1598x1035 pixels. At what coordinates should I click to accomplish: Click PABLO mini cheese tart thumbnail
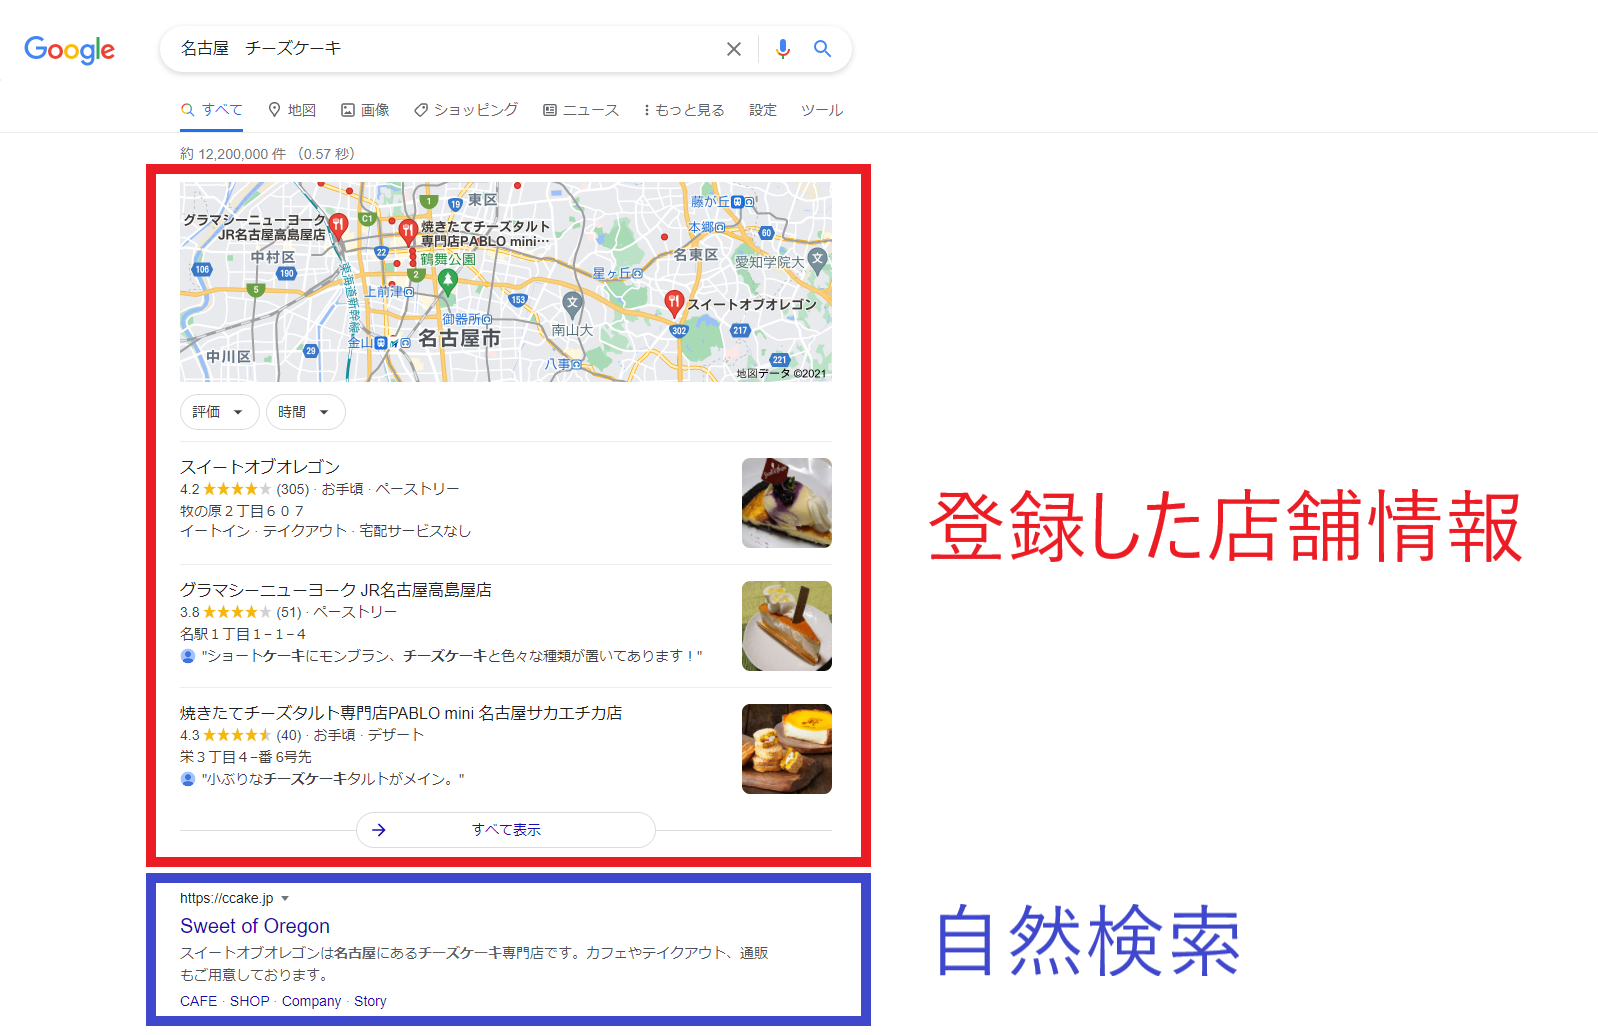coord(787,749)
